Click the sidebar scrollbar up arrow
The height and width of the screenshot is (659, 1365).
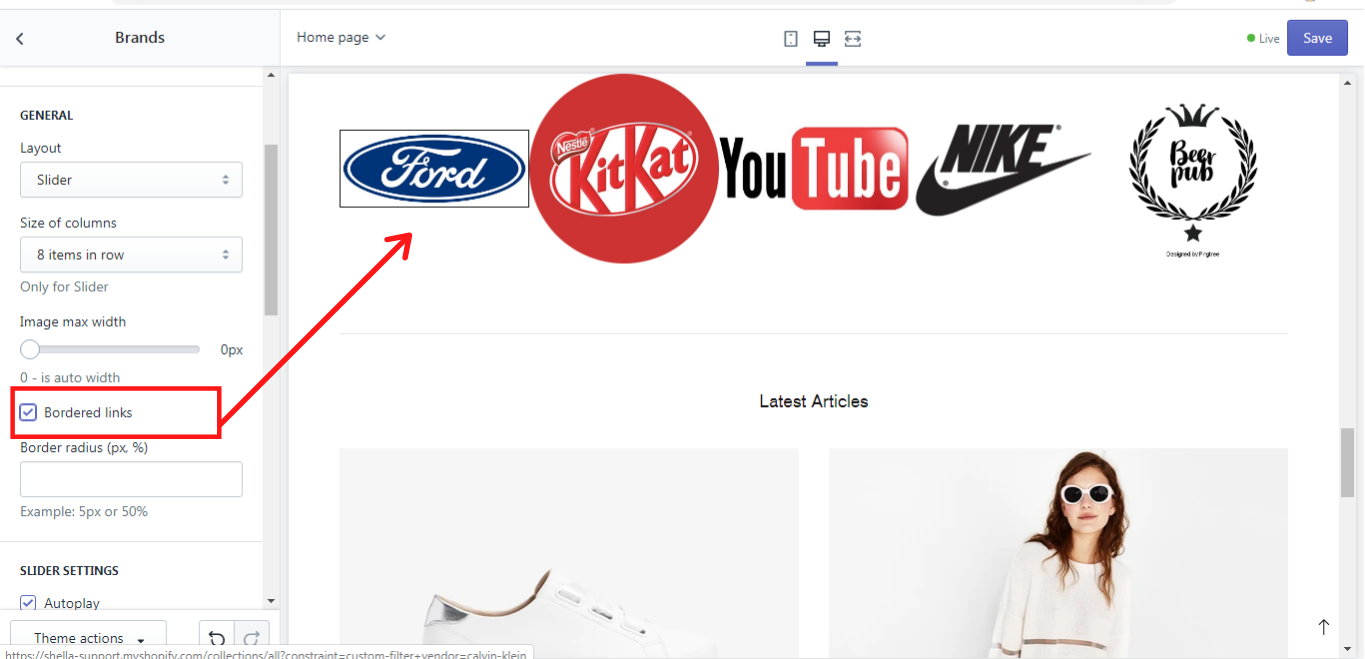point(271,75)
